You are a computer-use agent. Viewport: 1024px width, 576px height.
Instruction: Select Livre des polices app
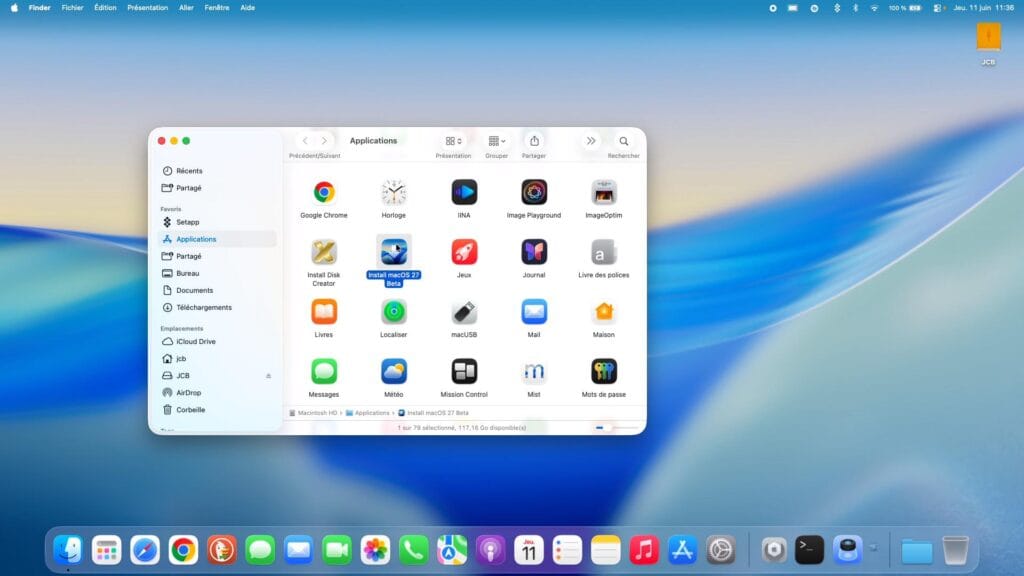[604, 252]
